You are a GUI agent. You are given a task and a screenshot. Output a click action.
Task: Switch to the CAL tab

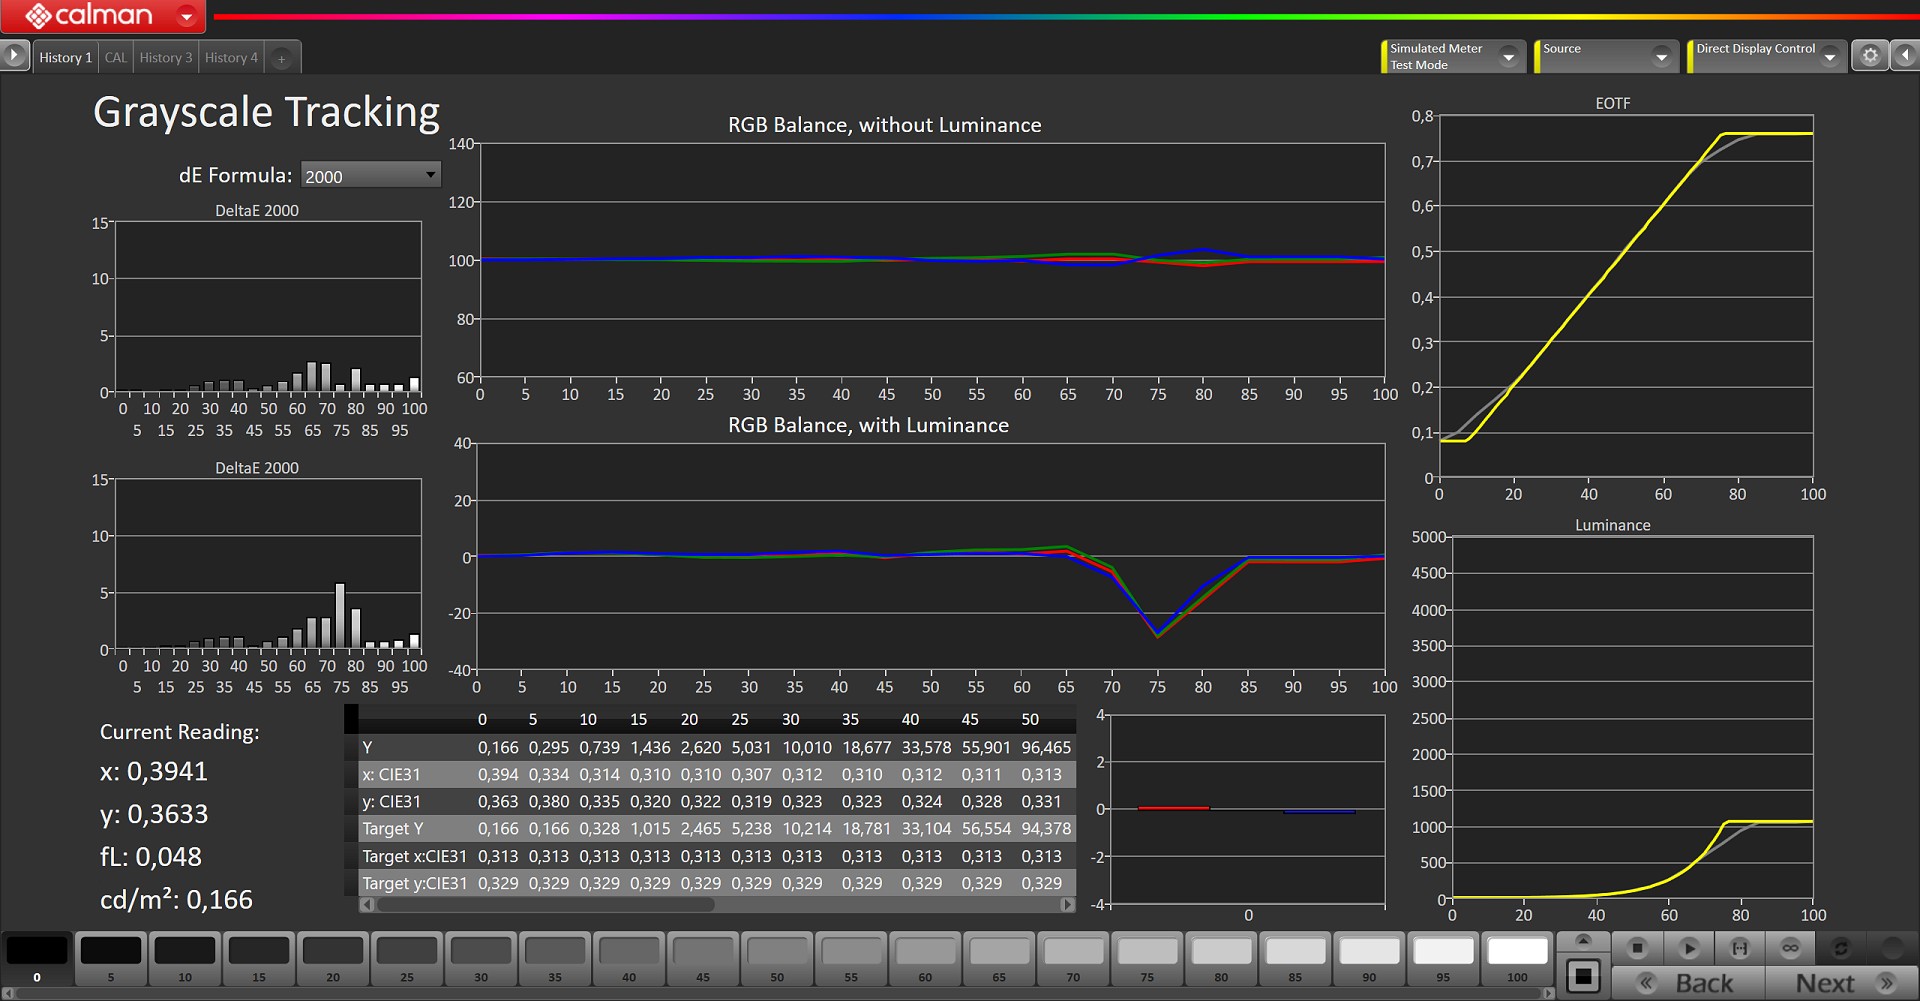pyautogui.click(x=116, y=58)
